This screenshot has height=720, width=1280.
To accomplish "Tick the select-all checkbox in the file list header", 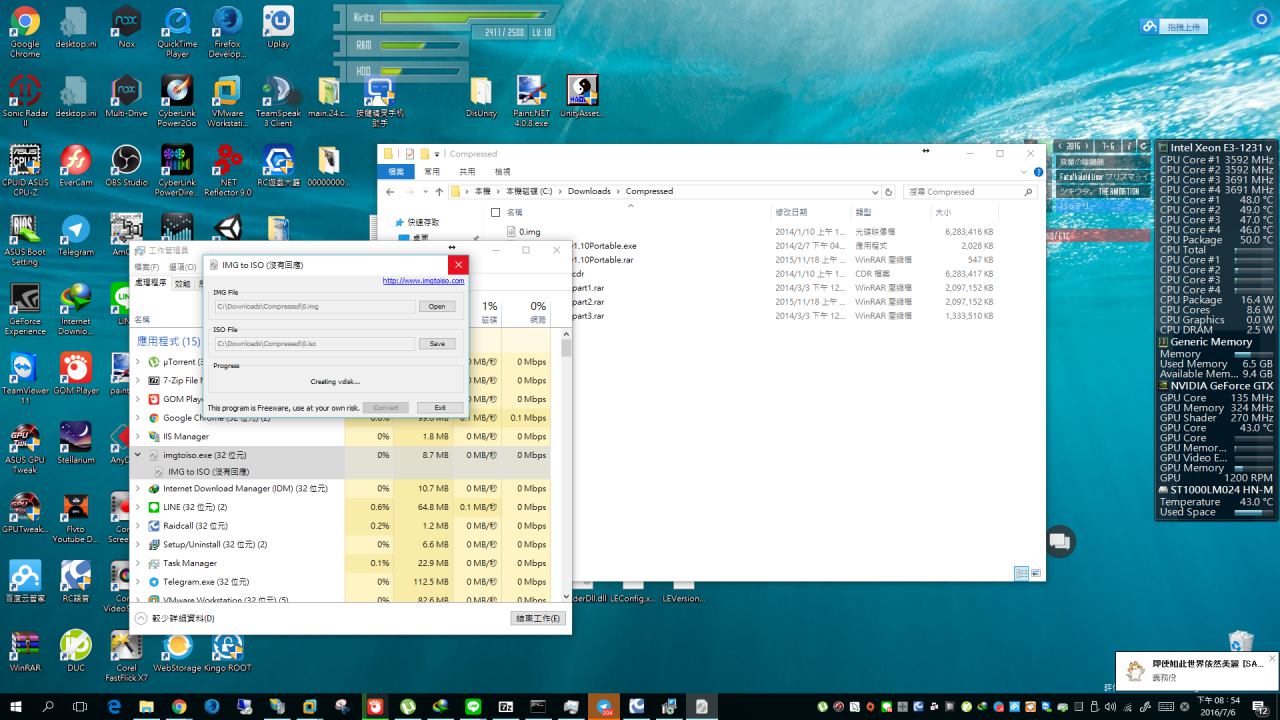I will click(x=495, y=213).
